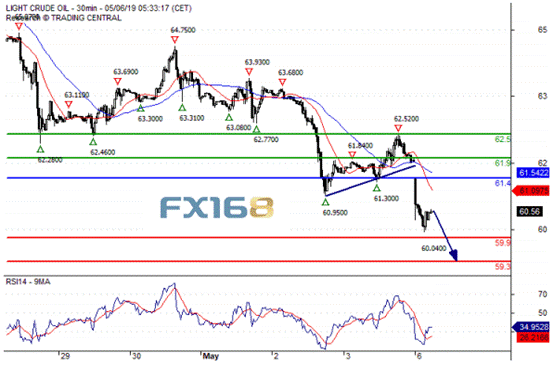The width and height of the screenshot is (554, 366).
Task: Click the 62.2800 price label
Action: coord(50,160)
